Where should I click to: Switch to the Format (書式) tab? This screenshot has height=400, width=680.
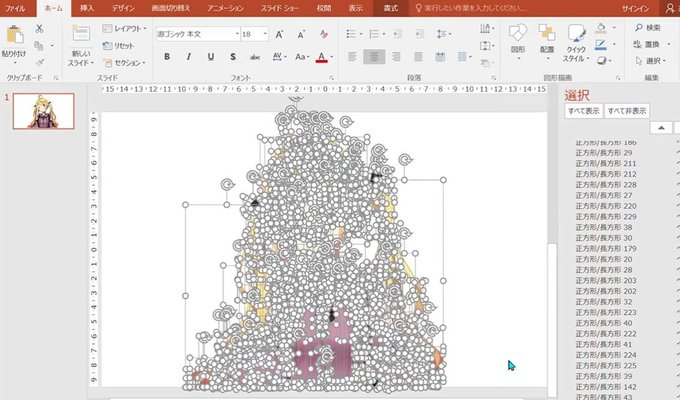pos(391,8)
